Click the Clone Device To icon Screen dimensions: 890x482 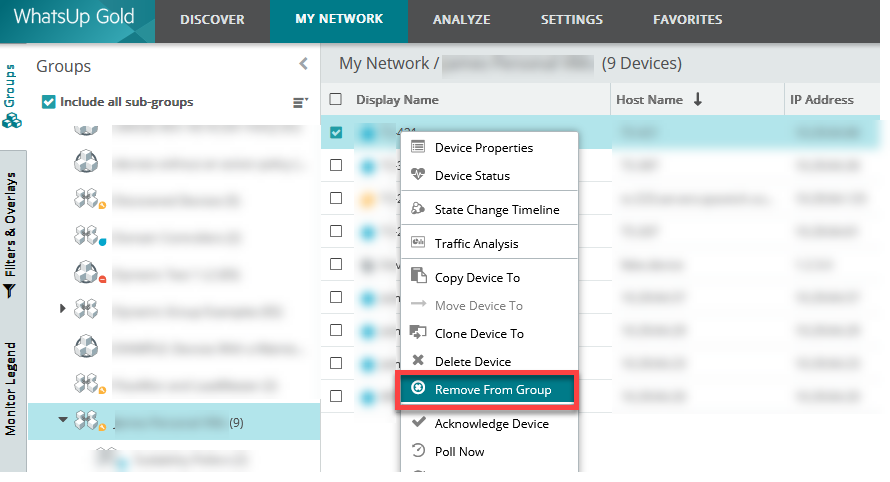(x=418, y=332)
